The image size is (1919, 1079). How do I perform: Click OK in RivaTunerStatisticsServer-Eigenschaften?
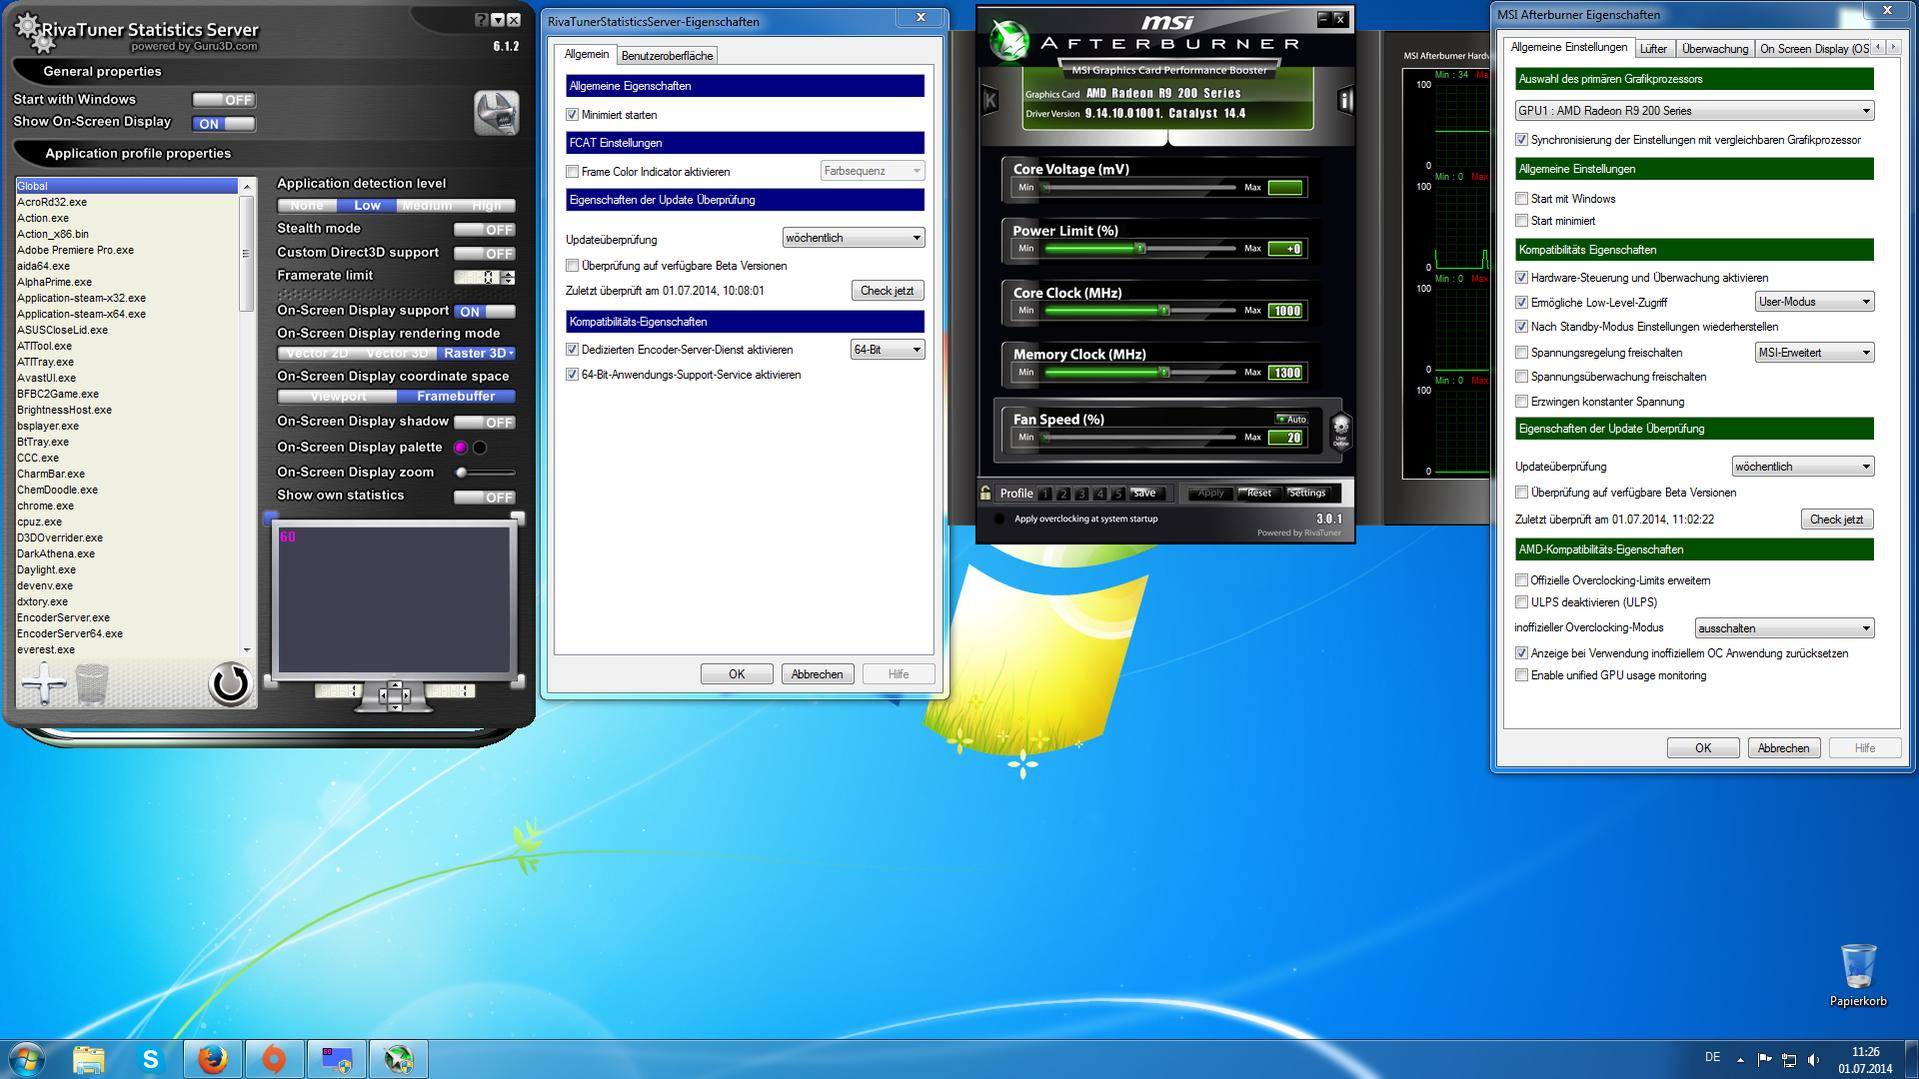pyautogui.click(x=736, y=674)
